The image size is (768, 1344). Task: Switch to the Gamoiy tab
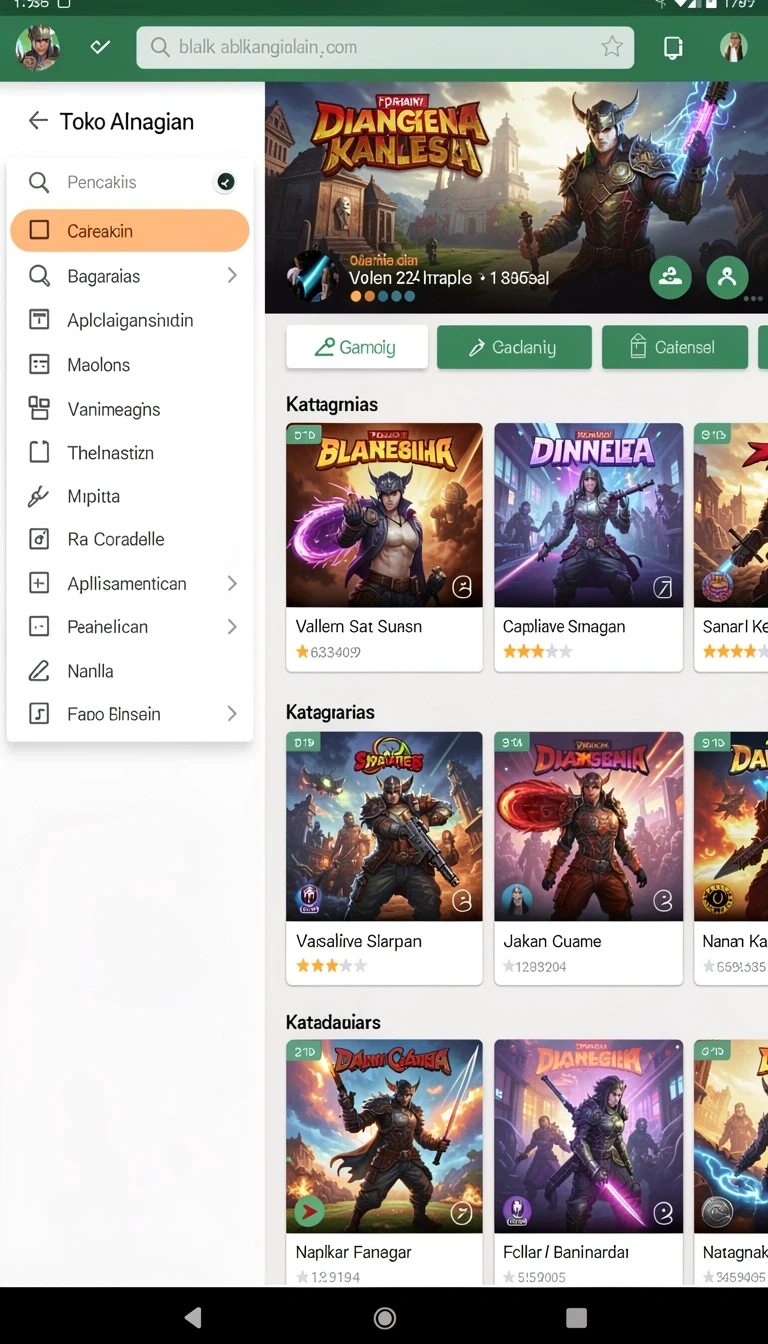tap(357, 347)
